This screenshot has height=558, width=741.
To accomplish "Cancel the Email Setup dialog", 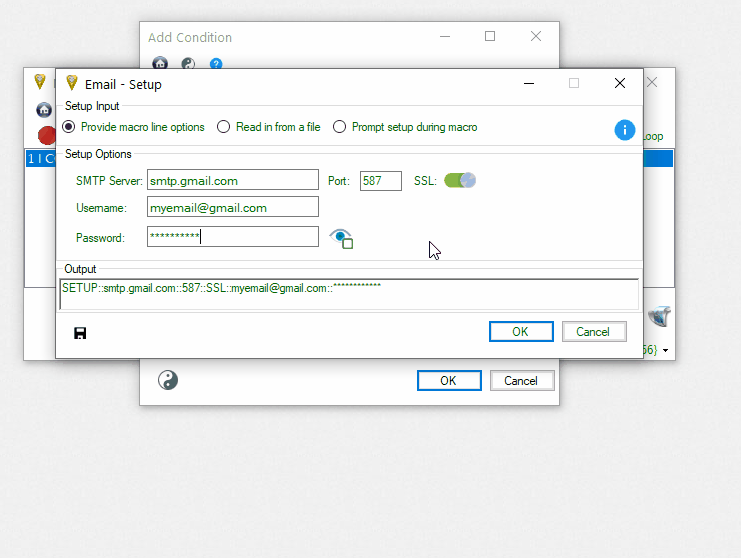I will (593, 331).
